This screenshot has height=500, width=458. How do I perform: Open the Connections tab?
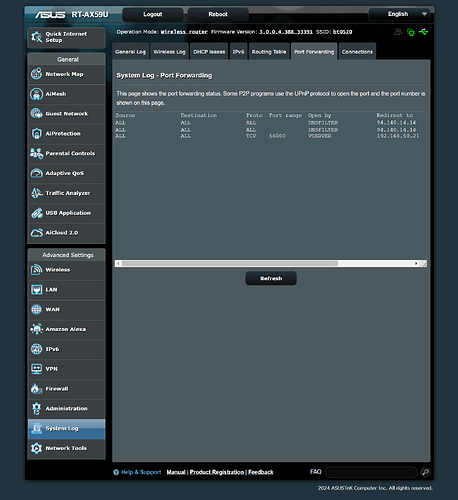(x=357, y=52)
